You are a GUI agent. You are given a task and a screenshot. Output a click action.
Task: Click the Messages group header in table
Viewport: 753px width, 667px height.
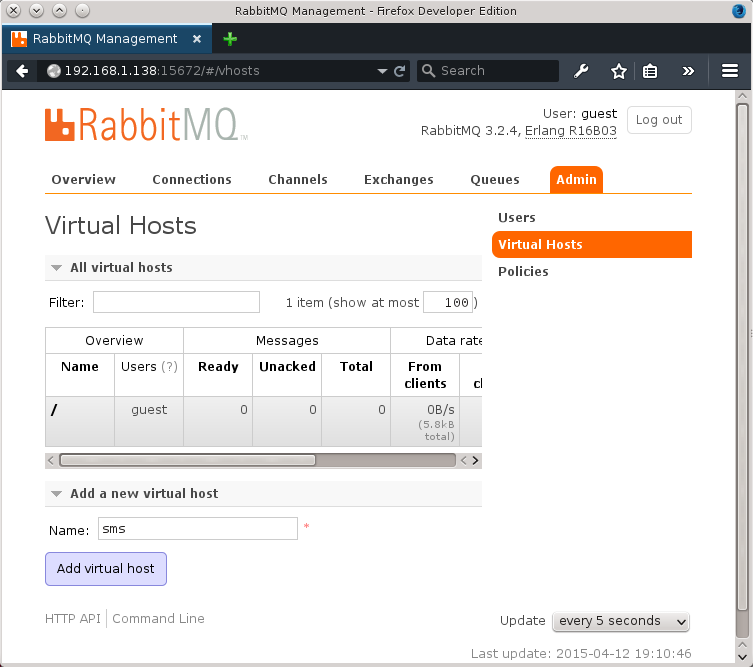tap(287, 340)
